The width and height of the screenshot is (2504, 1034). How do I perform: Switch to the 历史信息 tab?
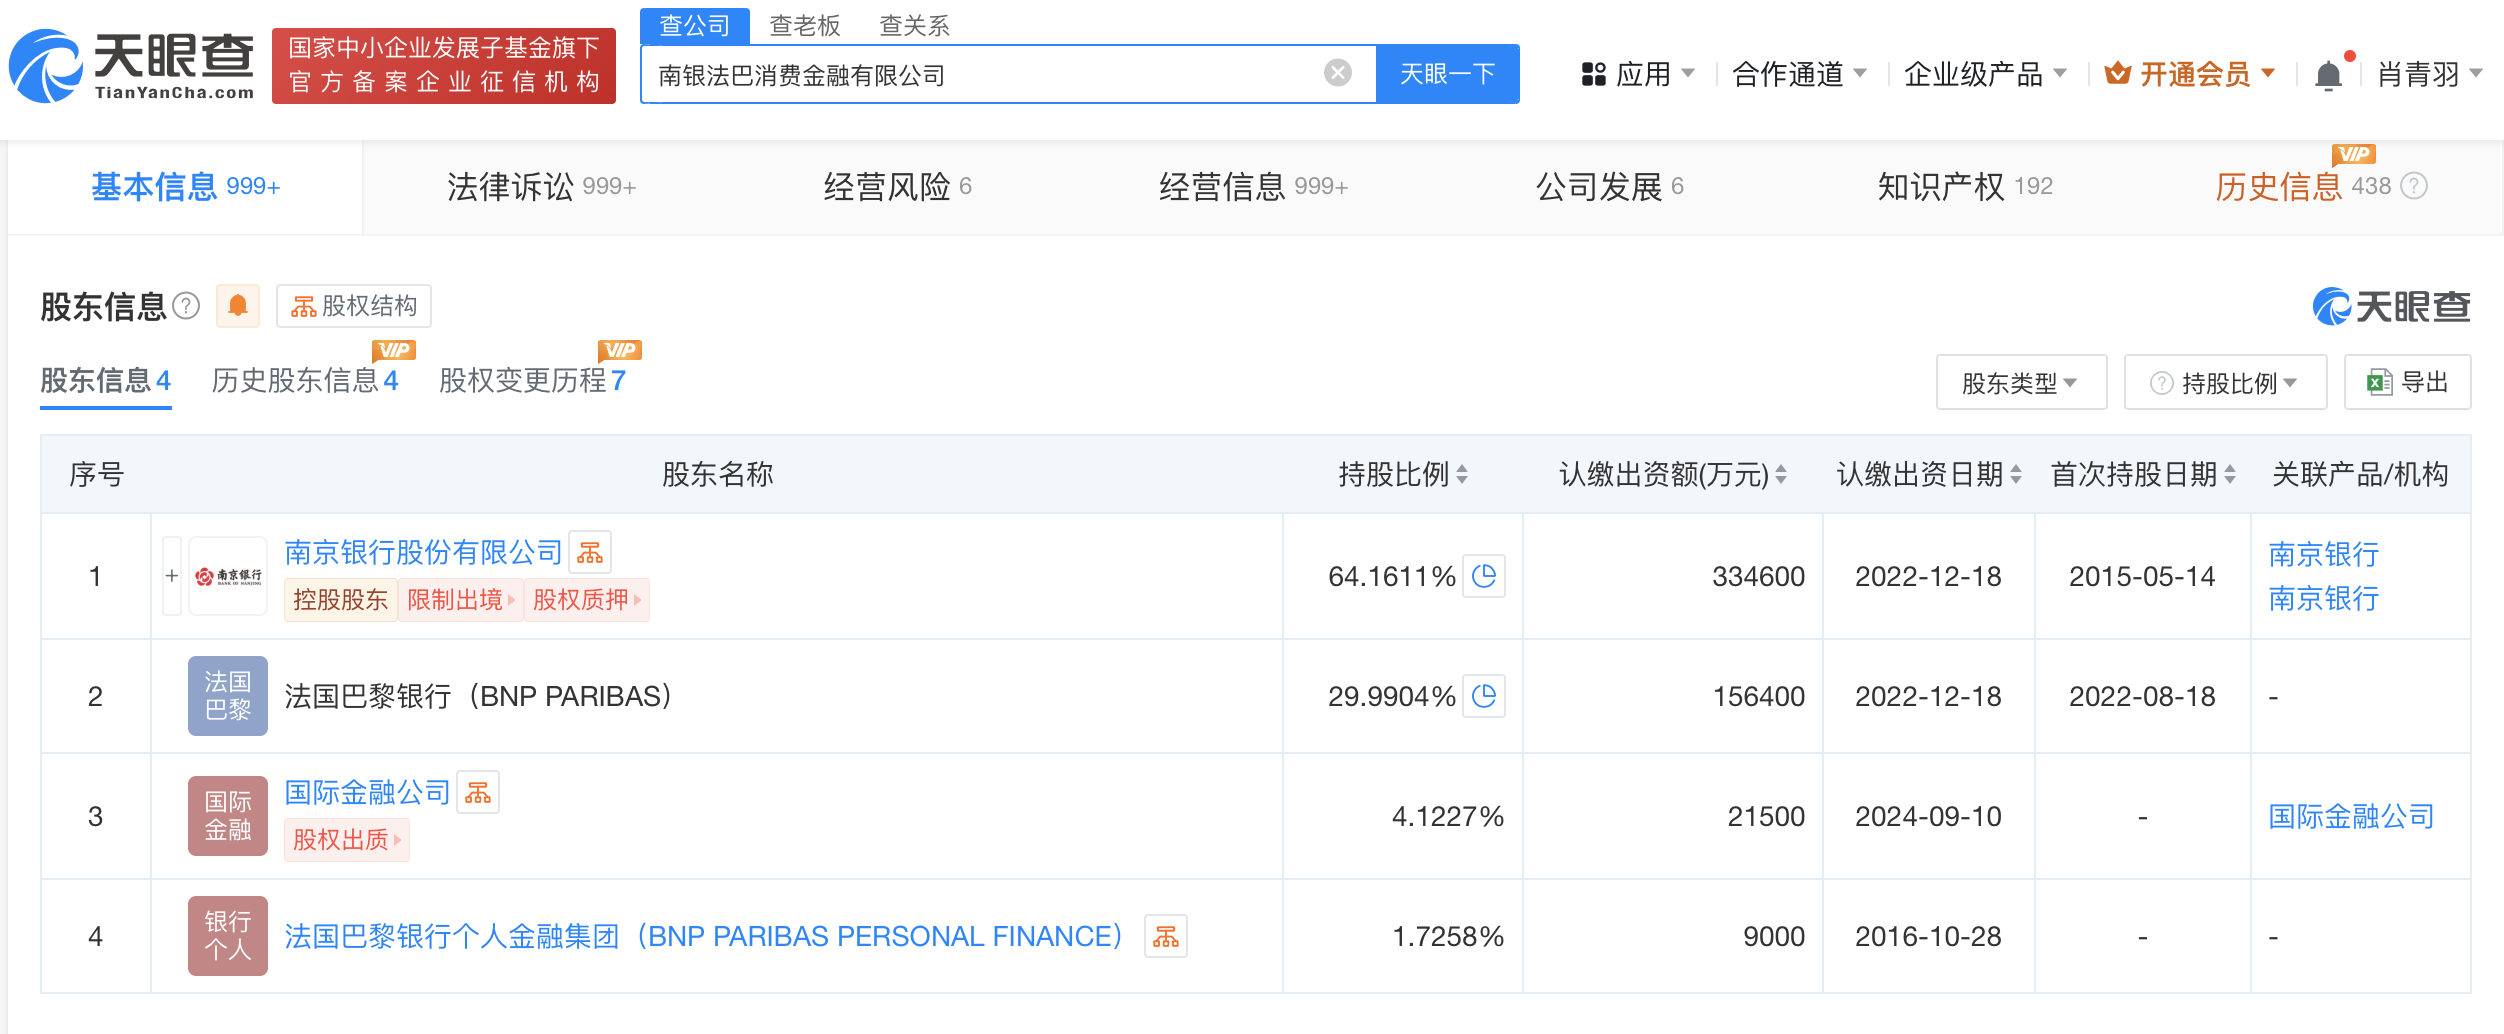(x=2302, y=187)
